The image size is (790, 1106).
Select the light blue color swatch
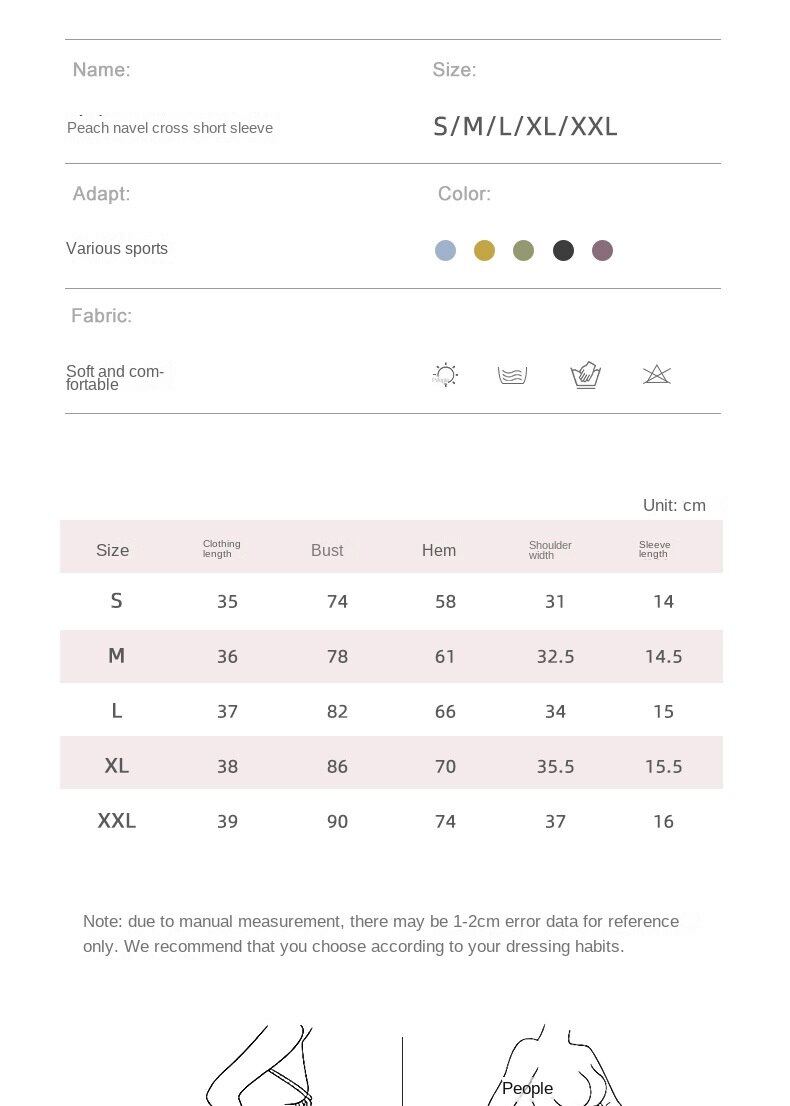pos(445,250)
